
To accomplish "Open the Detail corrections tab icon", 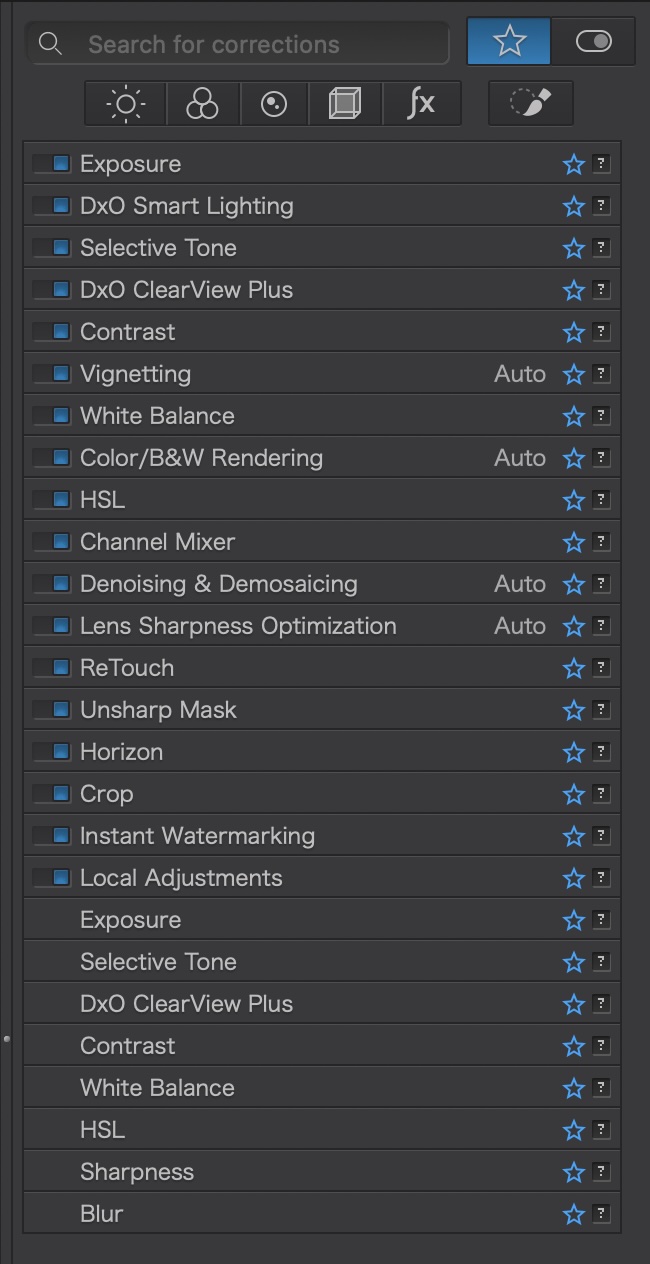I will click(273, 104).
